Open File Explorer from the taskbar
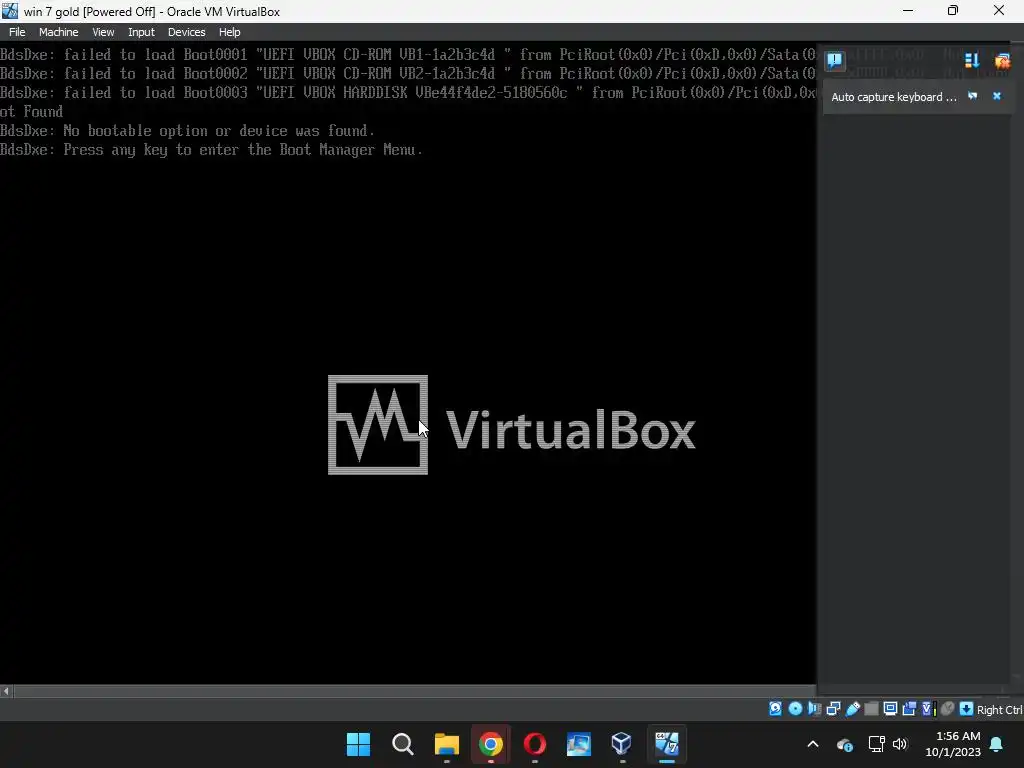 click(x=447, y=744)
